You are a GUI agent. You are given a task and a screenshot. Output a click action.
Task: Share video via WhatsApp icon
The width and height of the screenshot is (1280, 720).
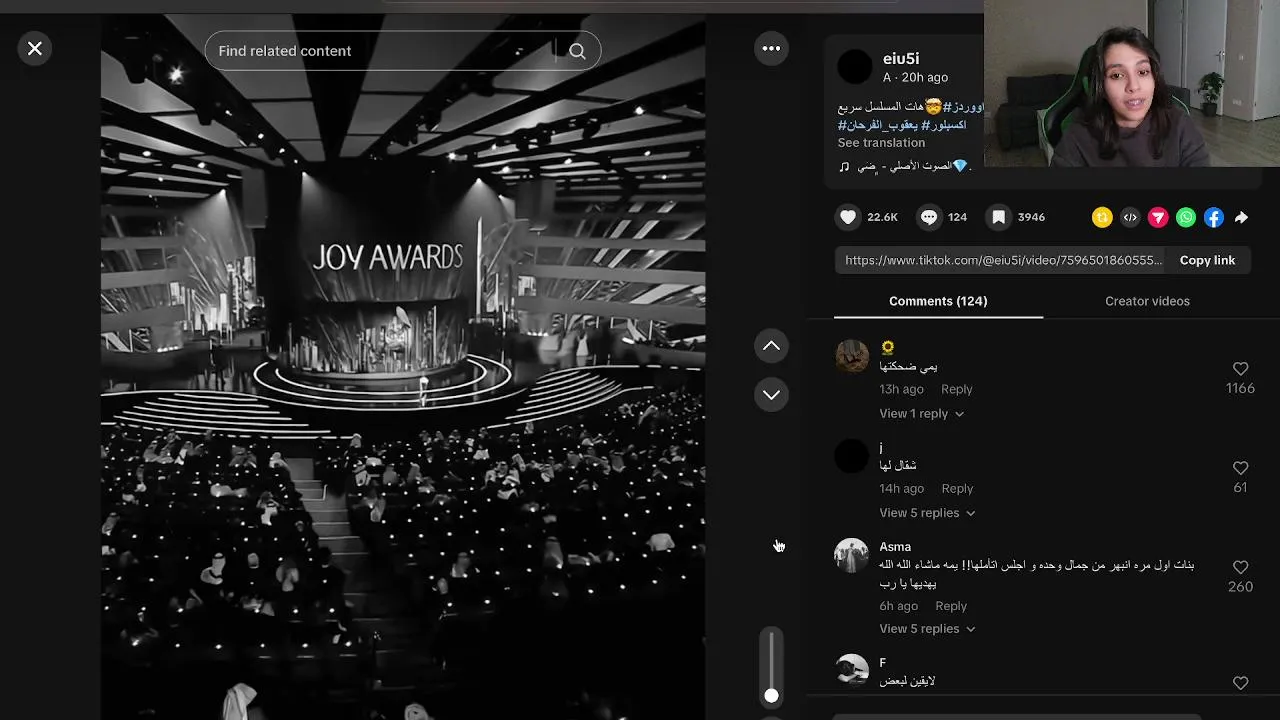click(x=1186, y=217)
